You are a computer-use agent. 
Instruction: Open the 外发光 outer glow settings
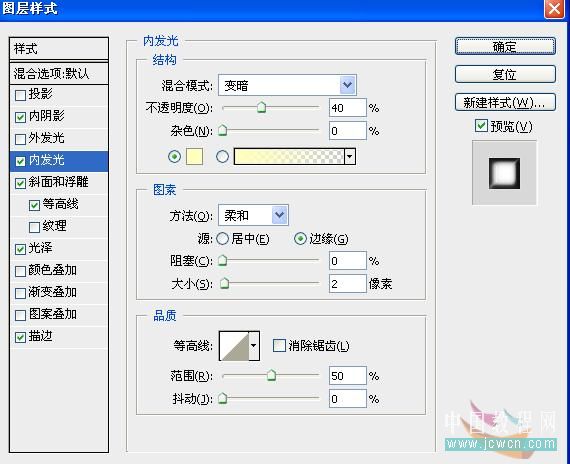[x=46, y=138]
